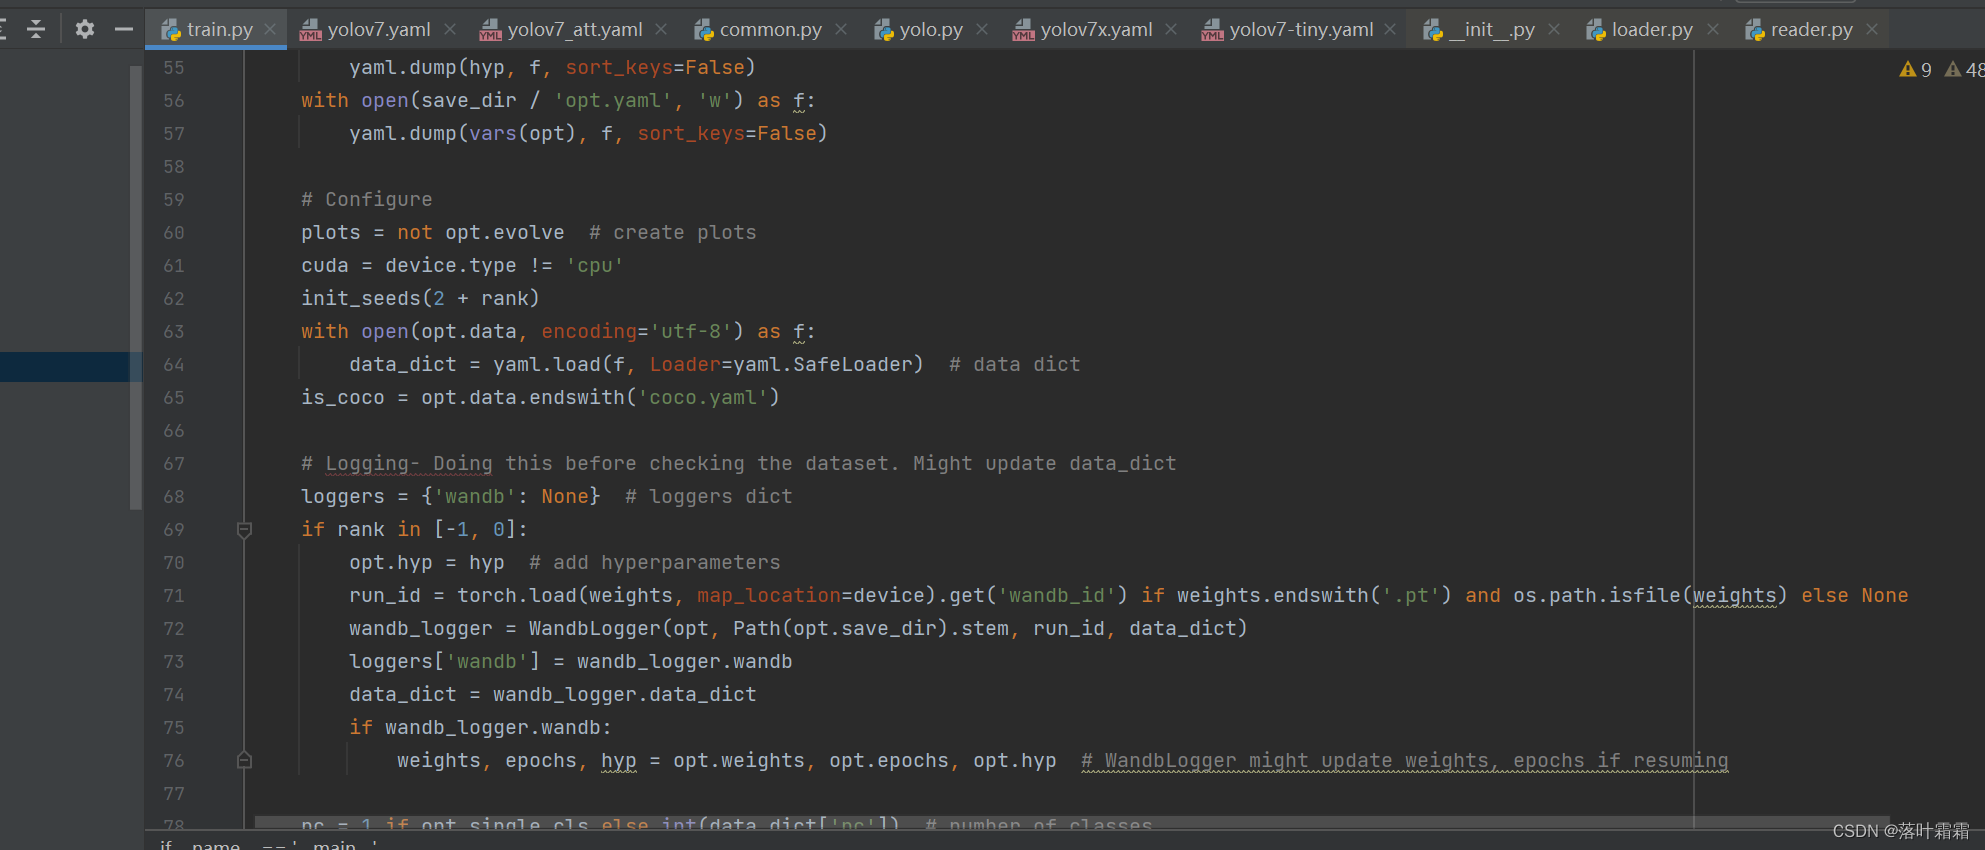Open inspection warnings indicator showing 9
The image size is (1985, 850).
click(1915, 70)
